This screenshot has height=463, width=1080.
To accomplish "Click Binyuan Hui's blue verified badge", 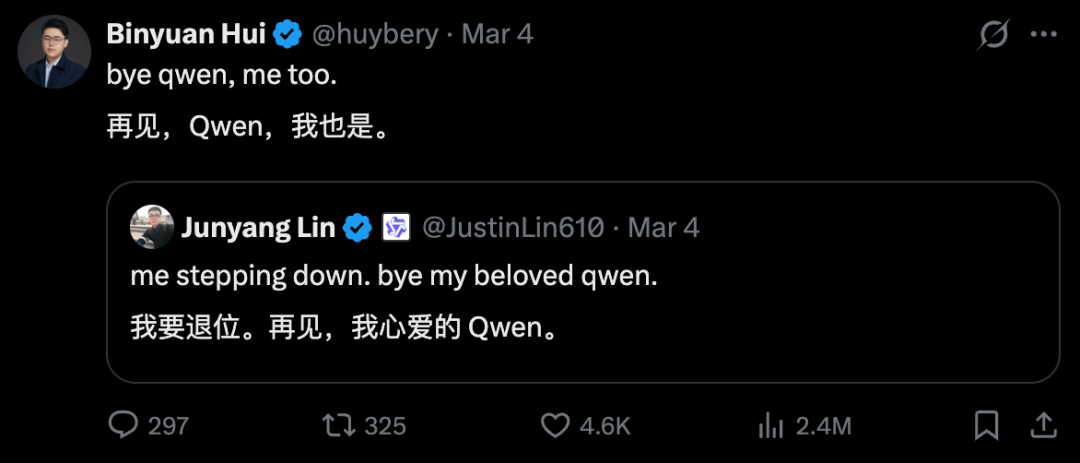I will click(x=288, y=35).
